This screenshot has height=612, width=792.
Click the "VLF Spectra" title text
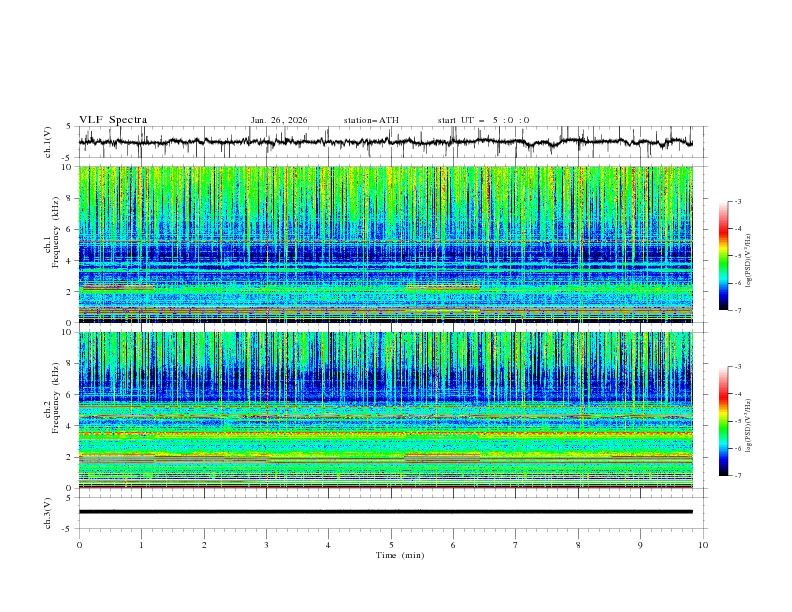click(113, 120)
